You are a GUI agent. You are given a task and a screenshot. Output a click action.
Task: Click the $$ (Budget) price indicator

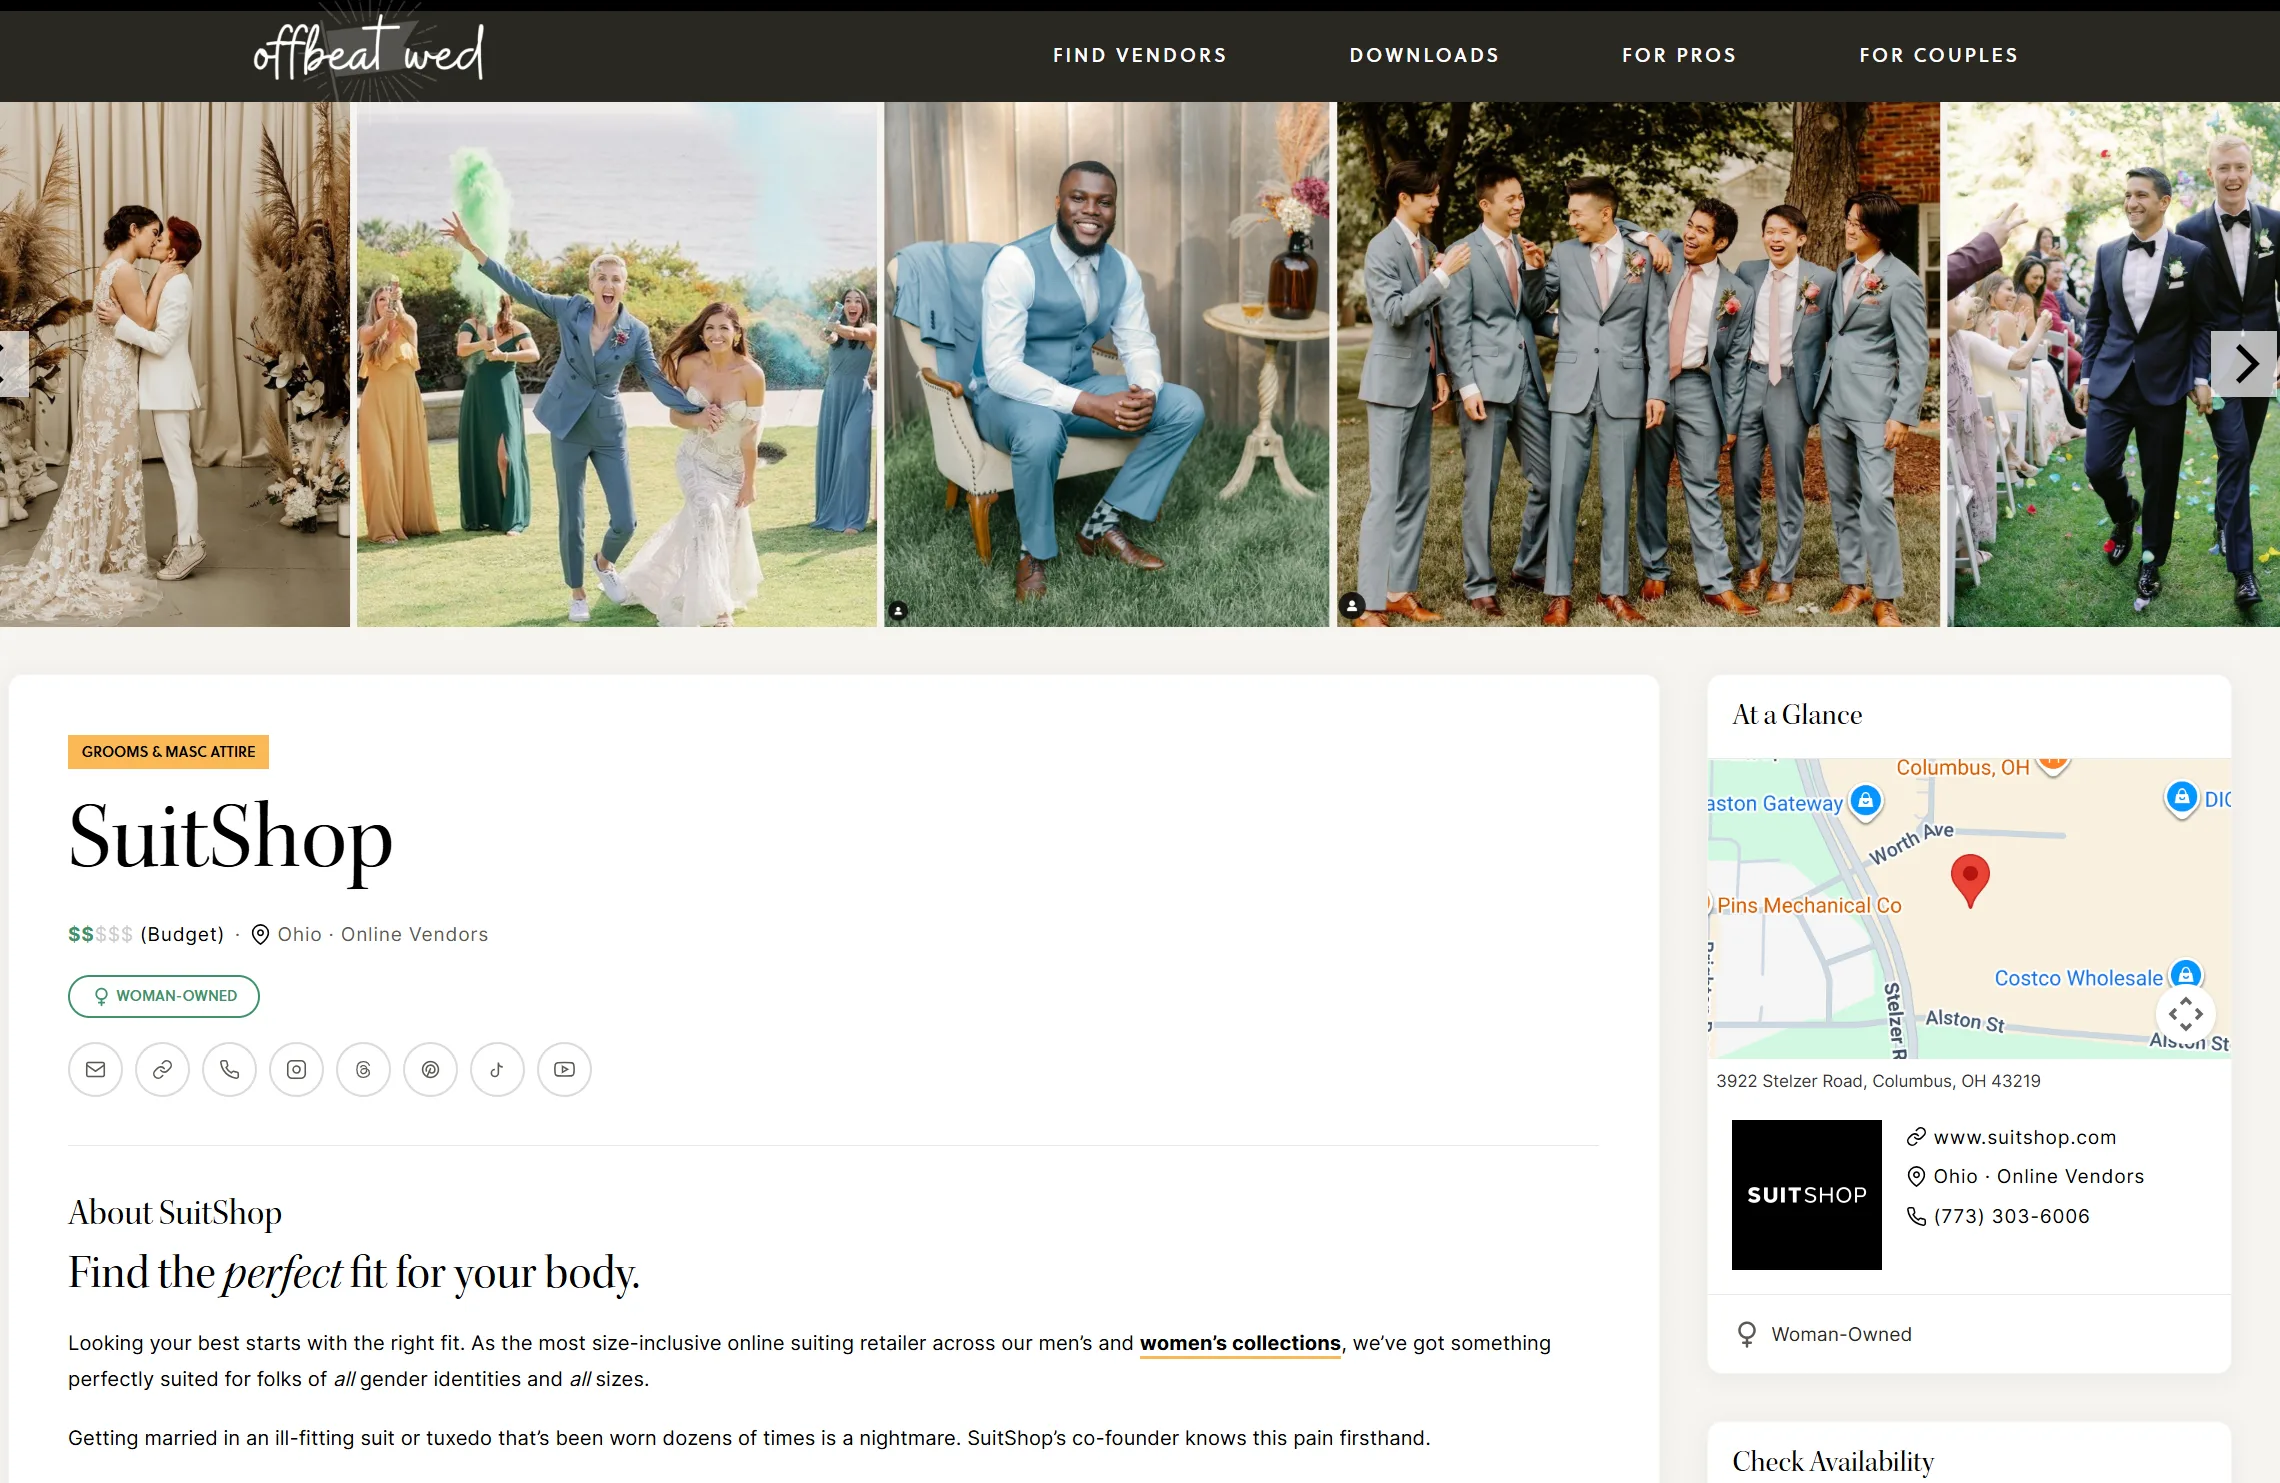click(146, 934)
